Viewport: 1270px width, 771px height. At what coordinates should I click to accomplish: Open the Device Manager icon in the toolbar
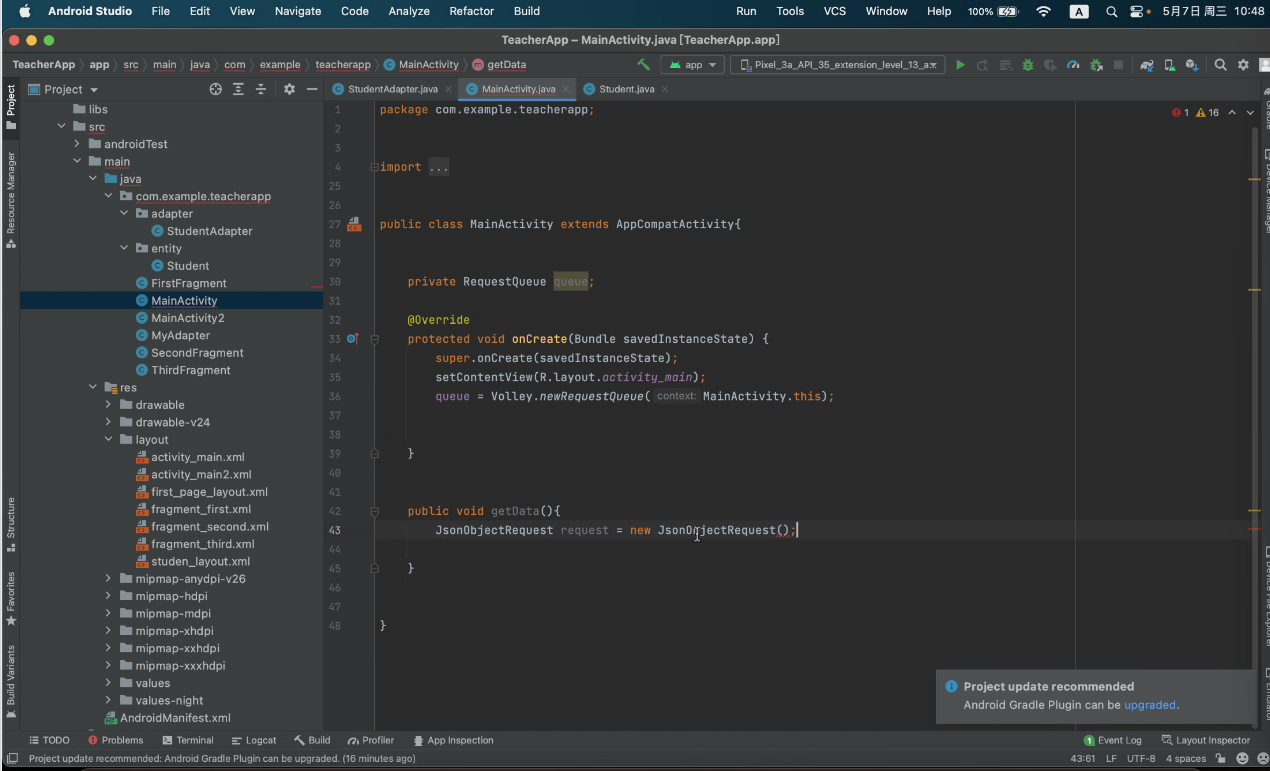1168,65
